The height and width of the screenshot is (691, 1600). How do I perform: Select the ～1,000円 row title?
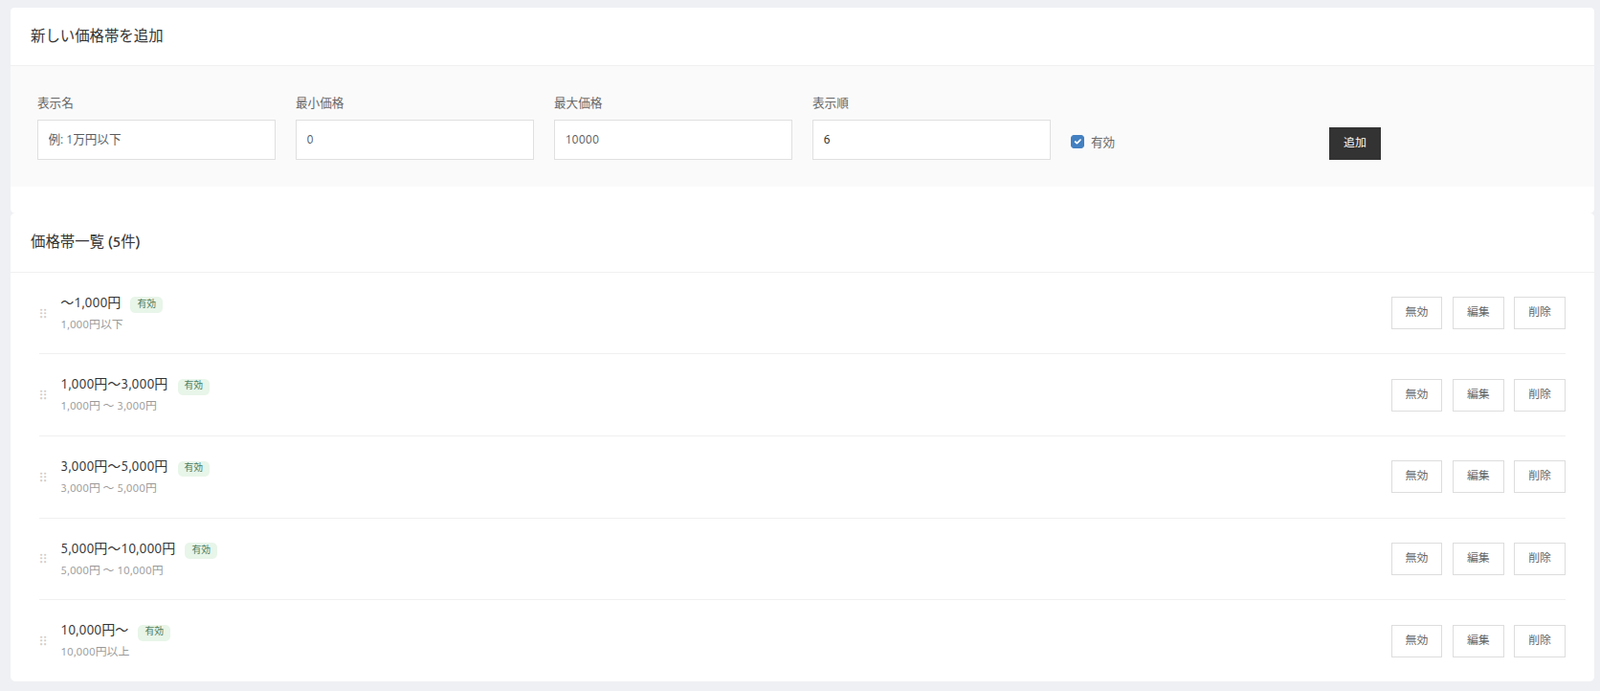[91, 303]
